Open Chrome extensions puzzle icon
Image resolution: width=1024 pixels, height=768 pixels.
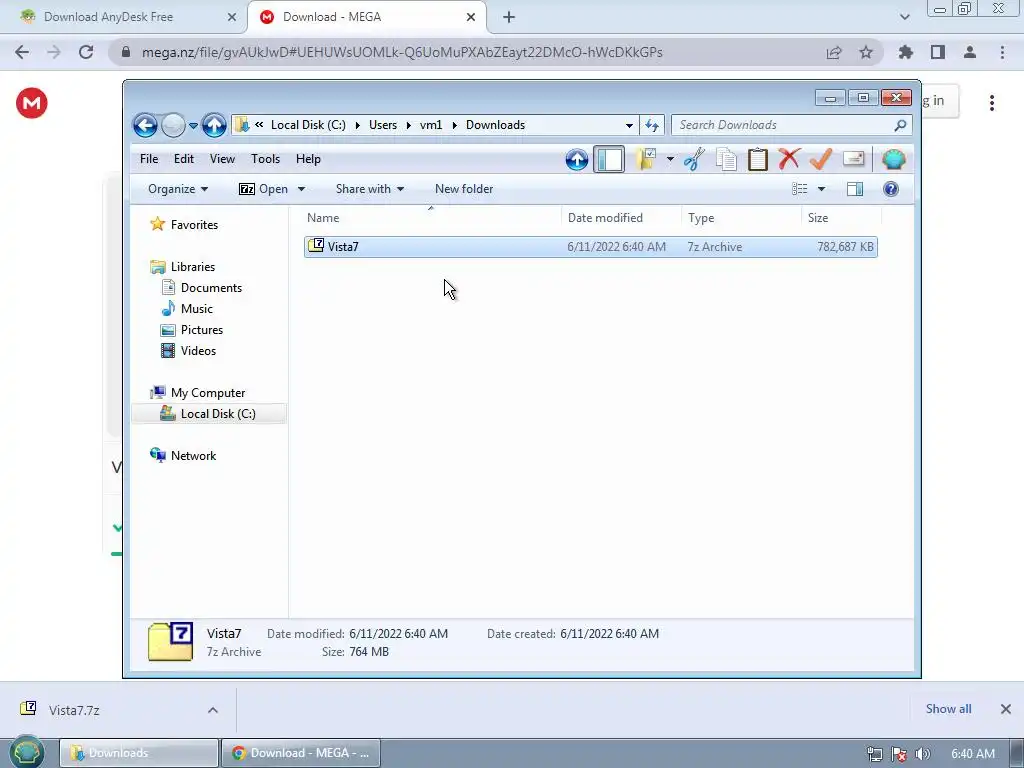pyautogui.click(x=905, y=52)
